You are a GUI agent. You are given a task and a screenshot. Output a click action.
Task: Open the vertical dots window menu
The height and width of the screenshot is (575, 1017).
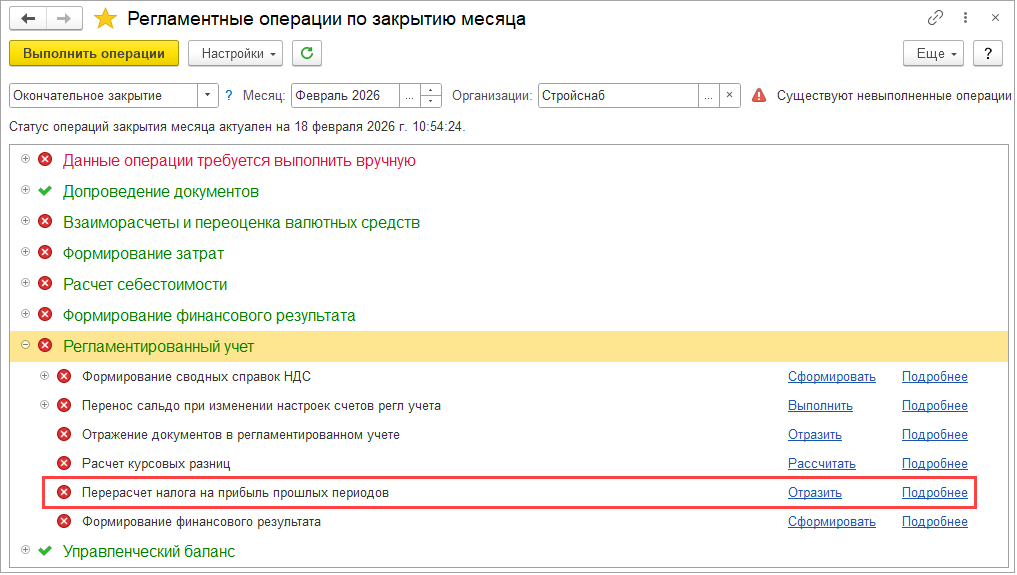point(964,18)
